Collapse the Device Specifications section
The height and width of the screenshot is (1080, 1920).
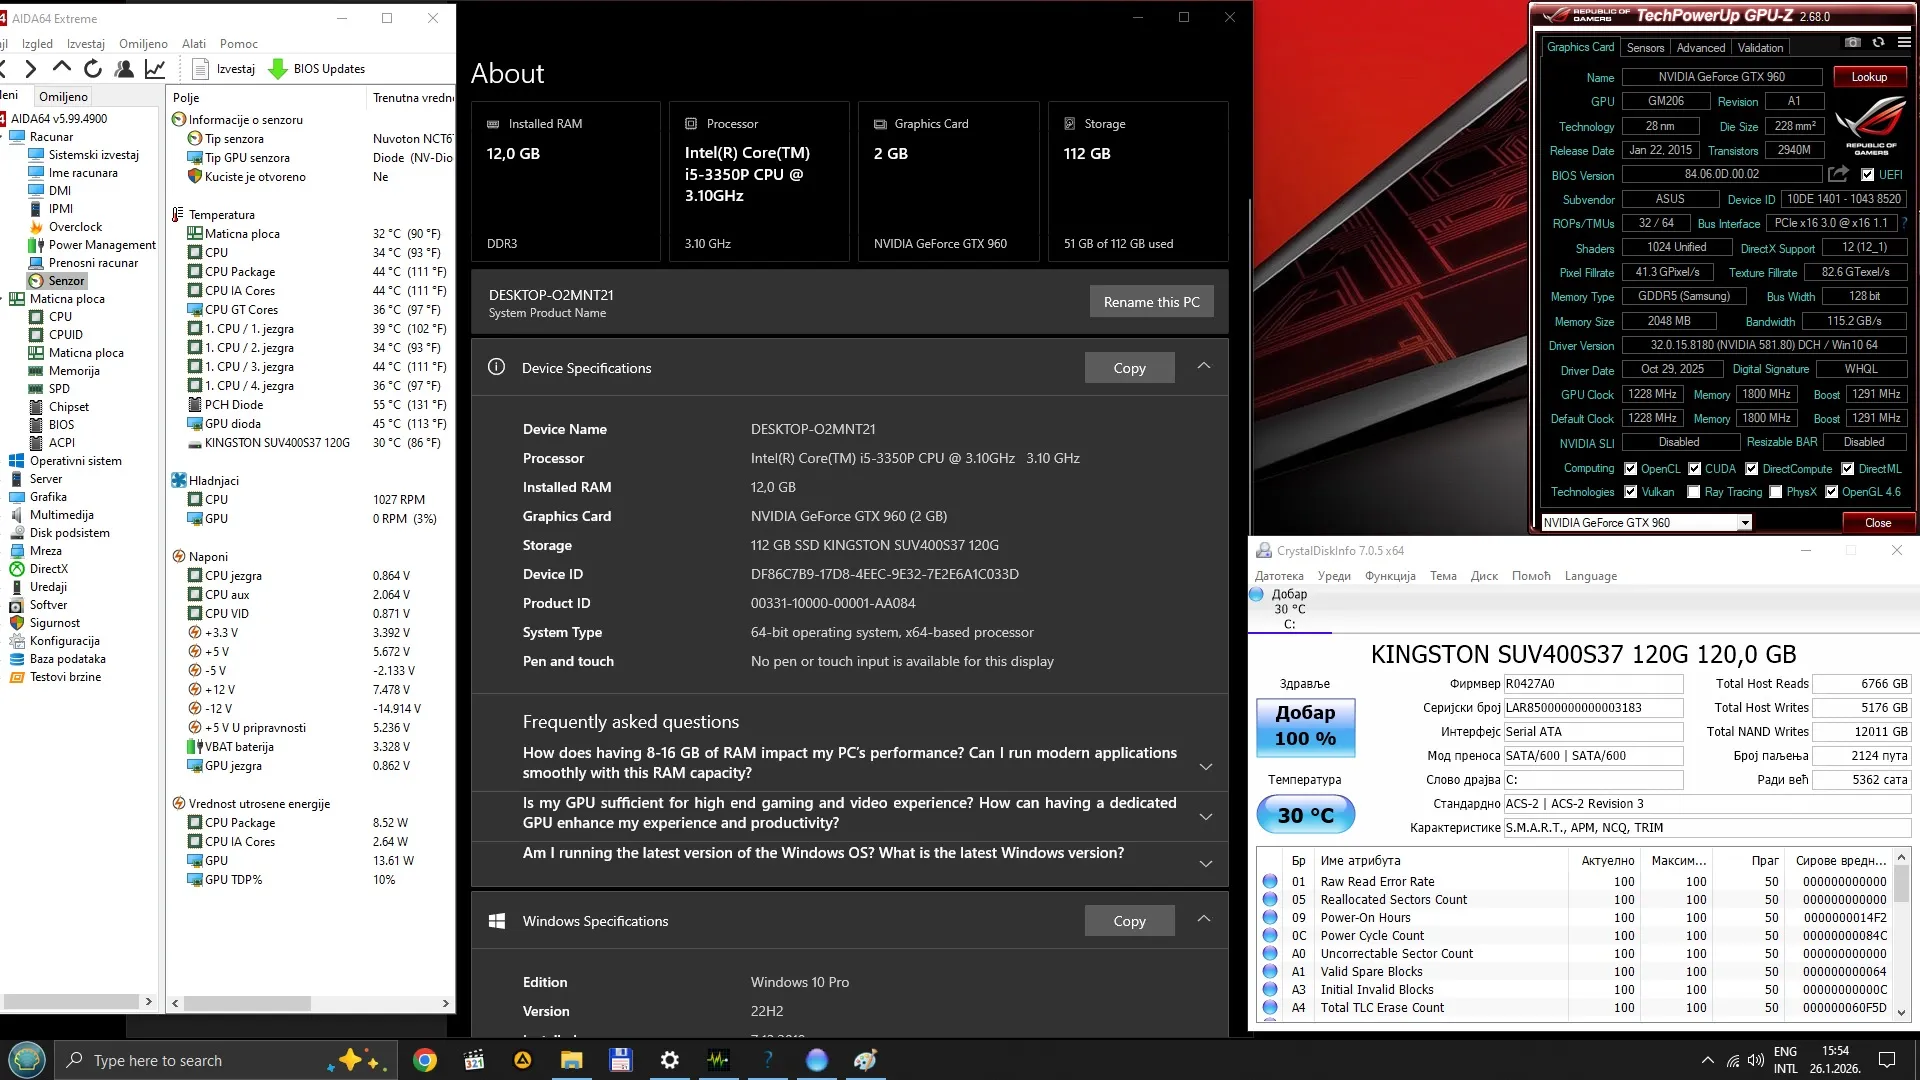(x=1204, y=367)
